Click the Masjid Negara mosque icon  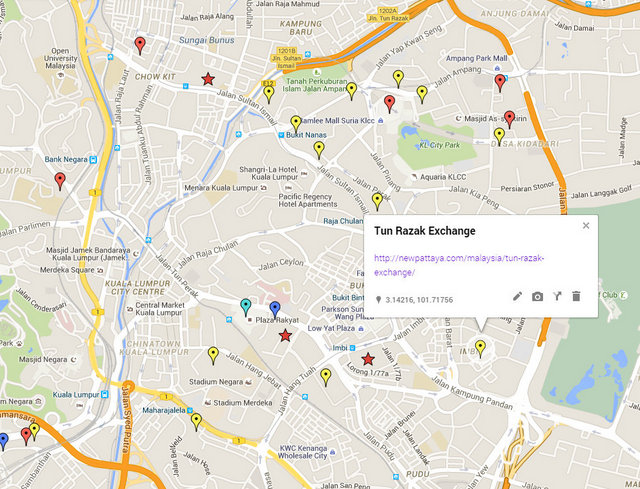[73, 359]
